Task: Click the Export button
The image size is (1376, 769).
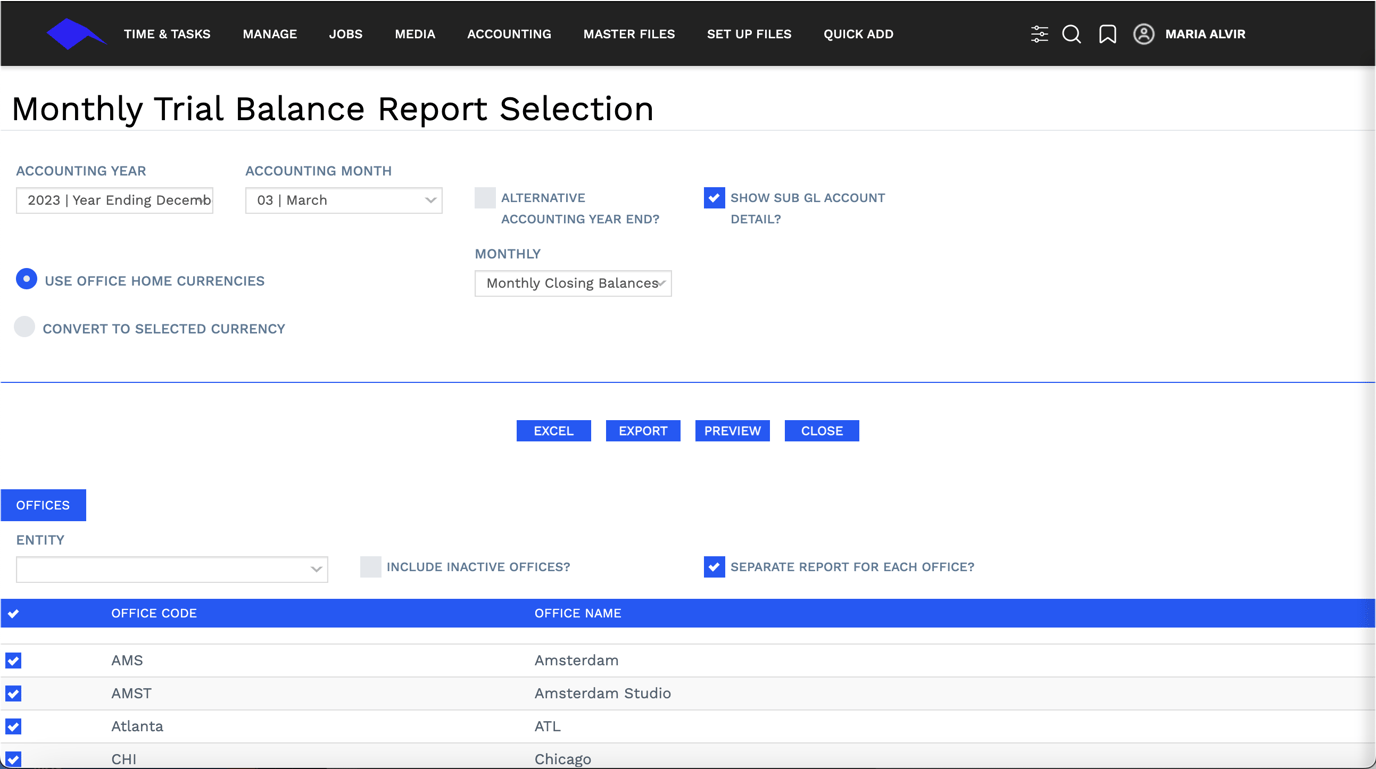Action: click(643, 430)
